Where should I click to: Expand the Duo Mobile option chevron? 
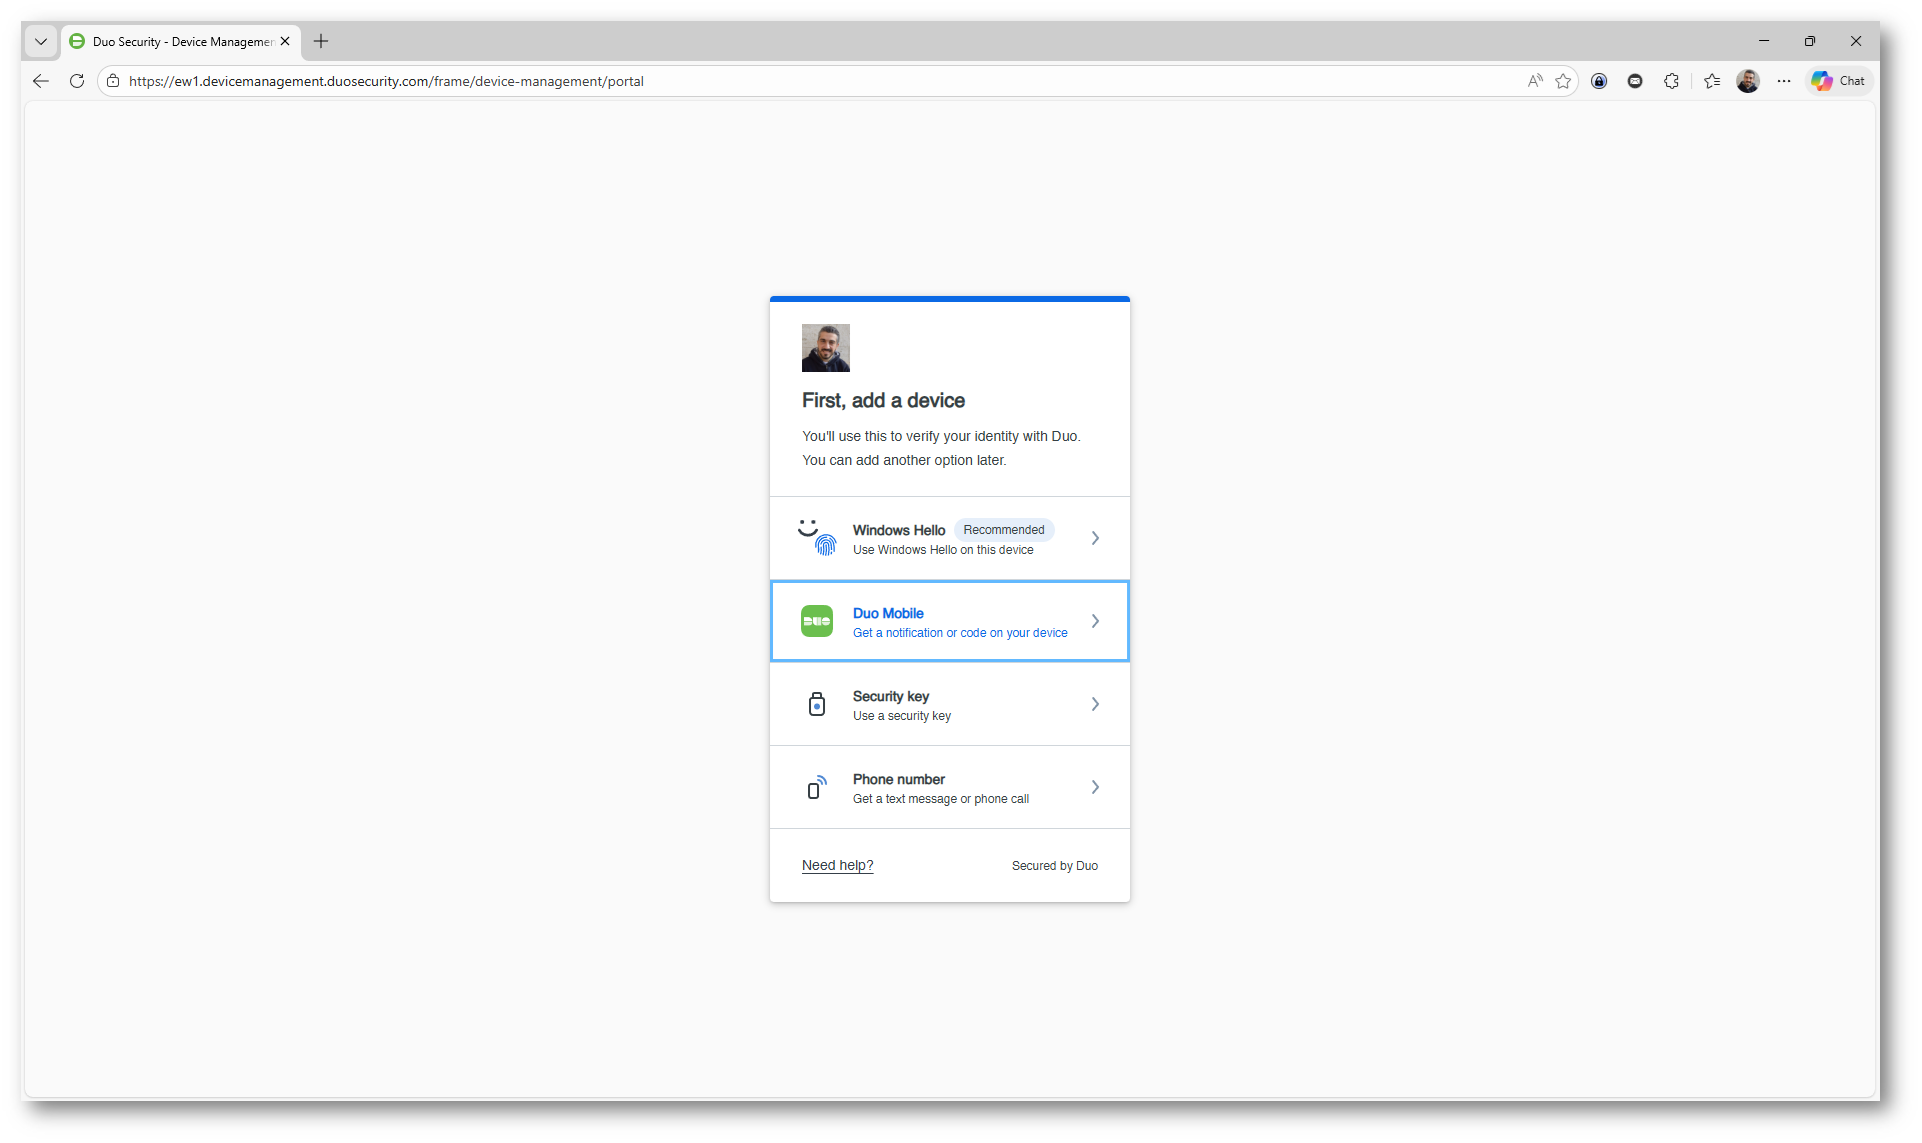[1095, 621]
